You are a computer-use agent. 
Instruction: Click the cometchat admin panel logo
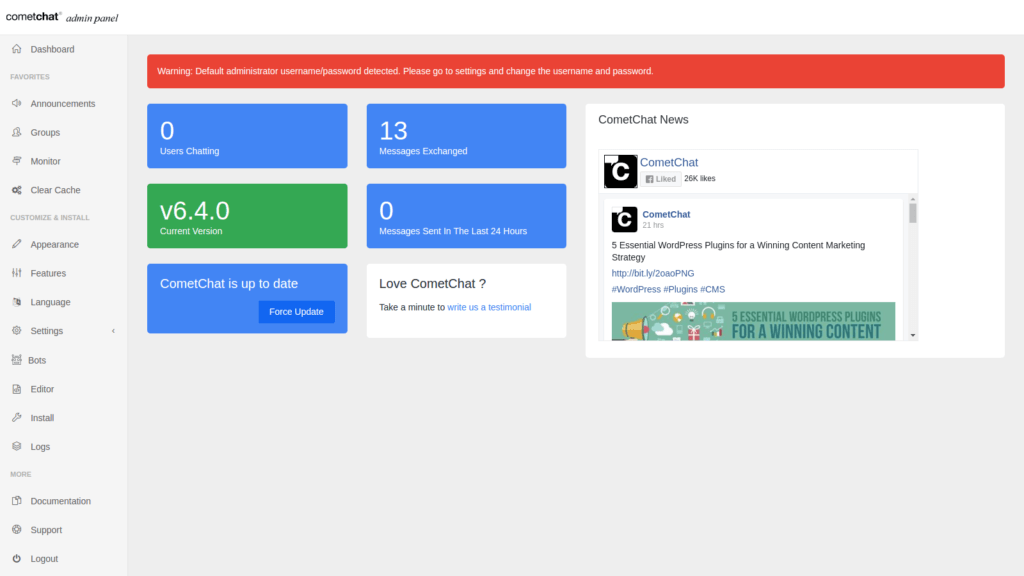click(x=62, y=18)
